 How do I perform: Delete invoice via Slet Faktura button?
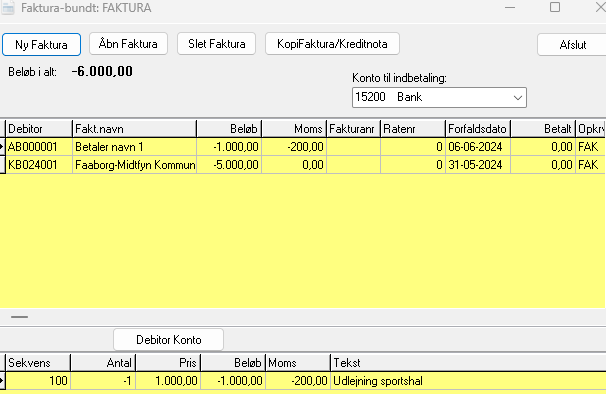click(x=216, y=44)
